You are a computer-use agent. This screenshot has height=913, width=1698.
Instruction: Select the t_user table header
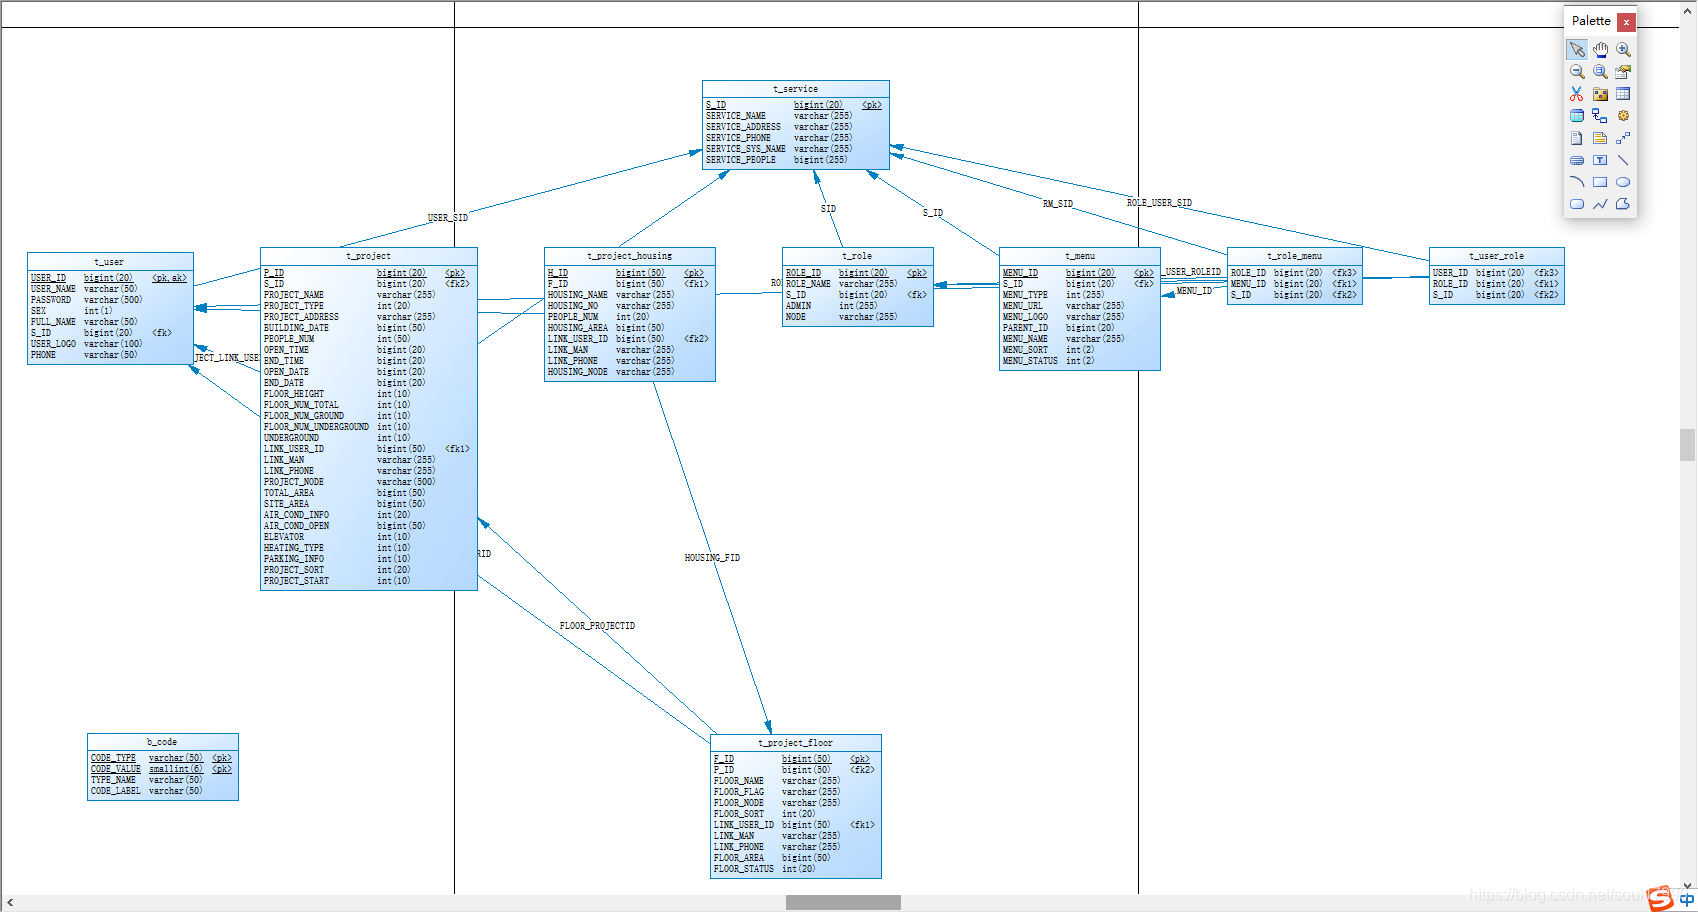110,262
